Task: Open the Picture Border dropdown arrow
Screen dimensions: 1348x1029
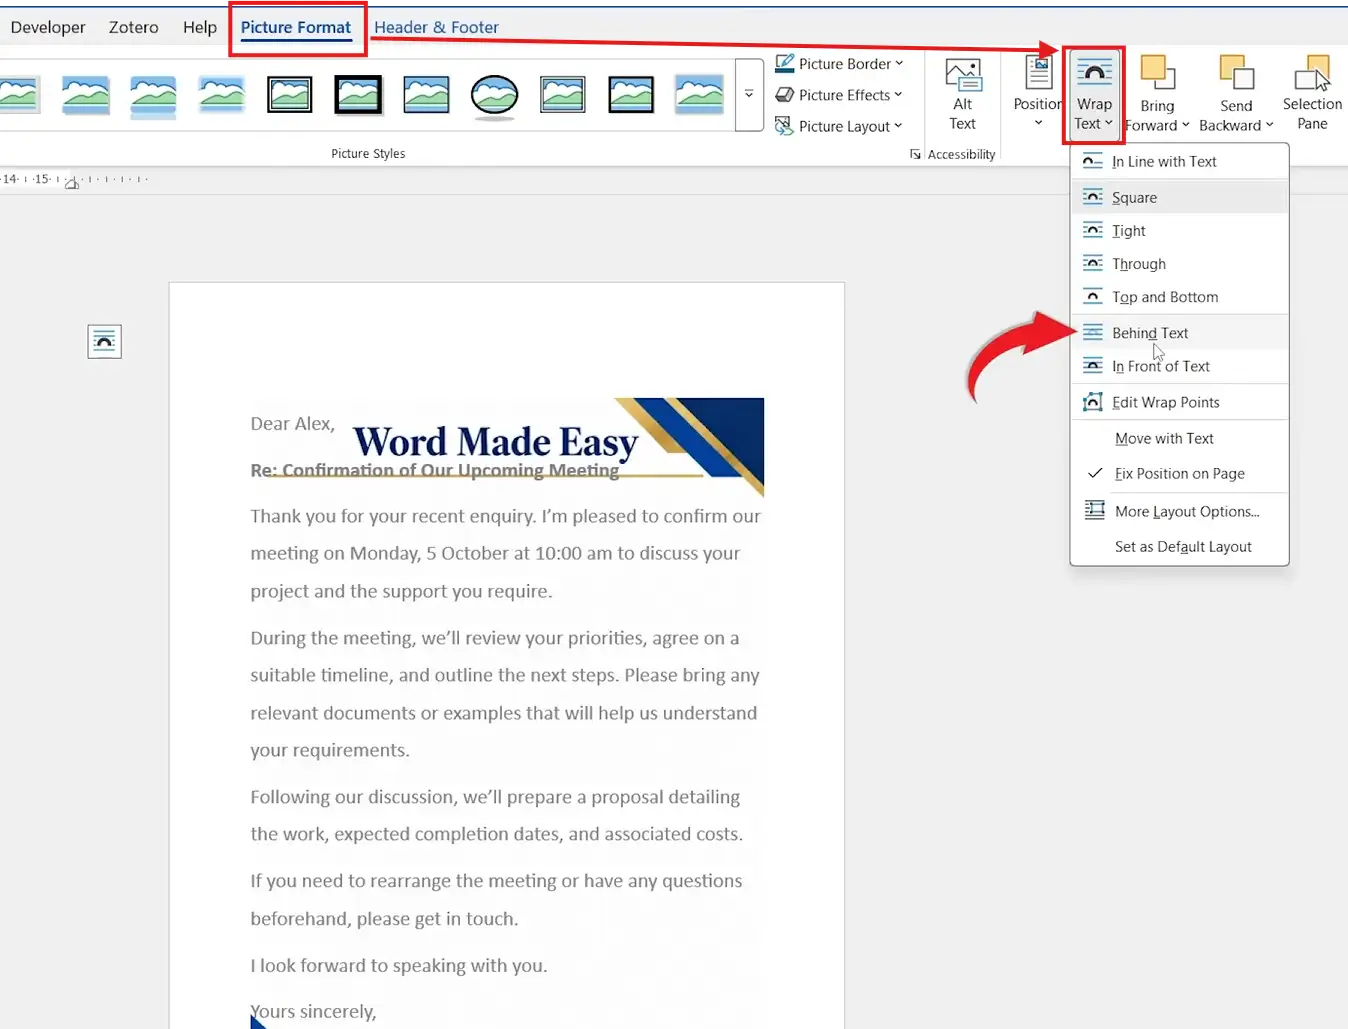Action: [899, 63]
